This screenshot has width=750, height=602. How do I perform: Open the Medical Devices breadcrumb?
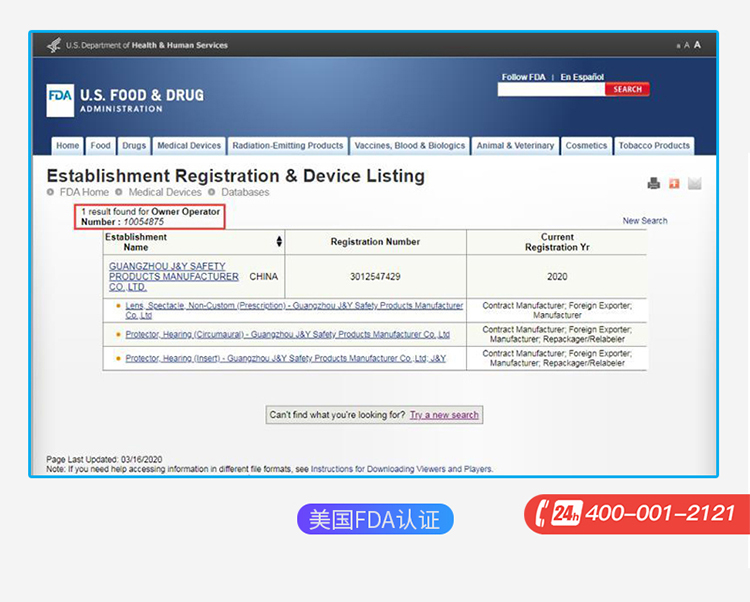click(165, 192)
